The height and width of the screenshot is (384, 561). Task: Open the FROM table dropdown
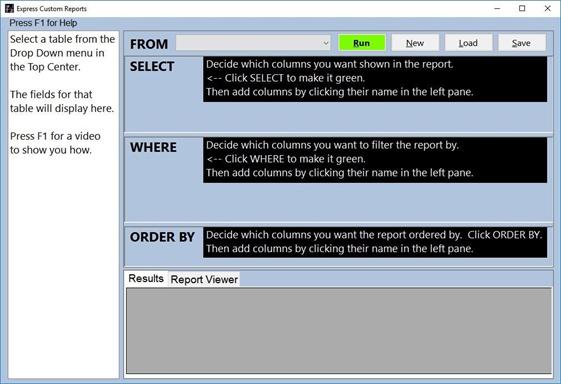point(254,43)
